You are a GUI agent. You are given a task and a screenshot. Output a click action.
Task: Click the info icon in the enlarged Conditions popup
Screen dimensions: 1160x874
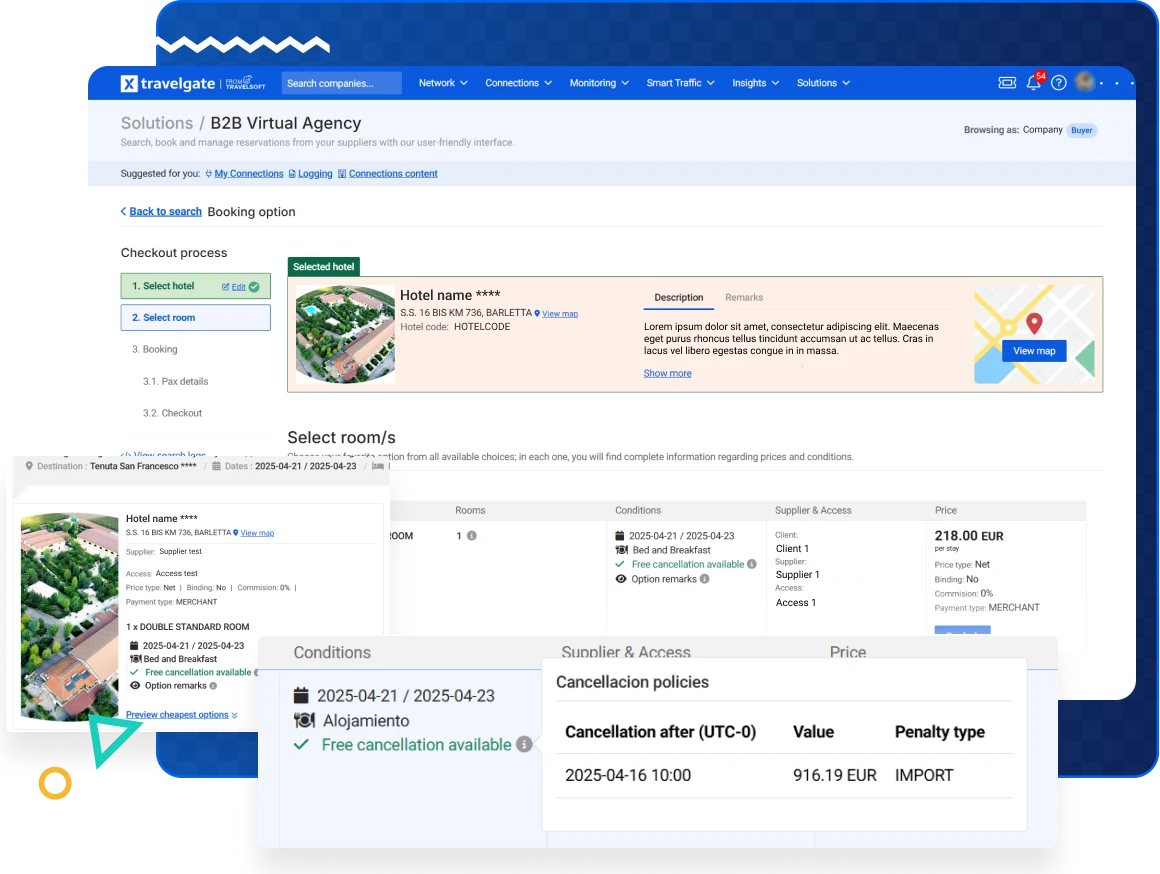(x=524, y=744)
